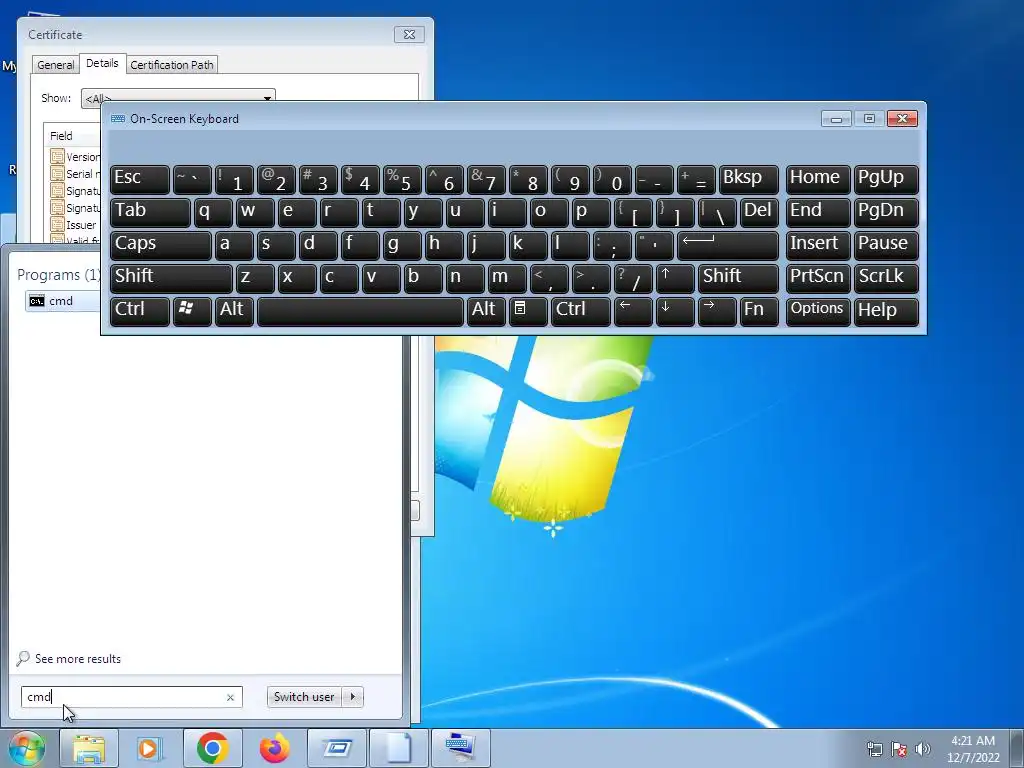This screenshot has height=768, width=1024.
Task: Launch Windows Media Player from the taskbar
Action: coord(150,748)
